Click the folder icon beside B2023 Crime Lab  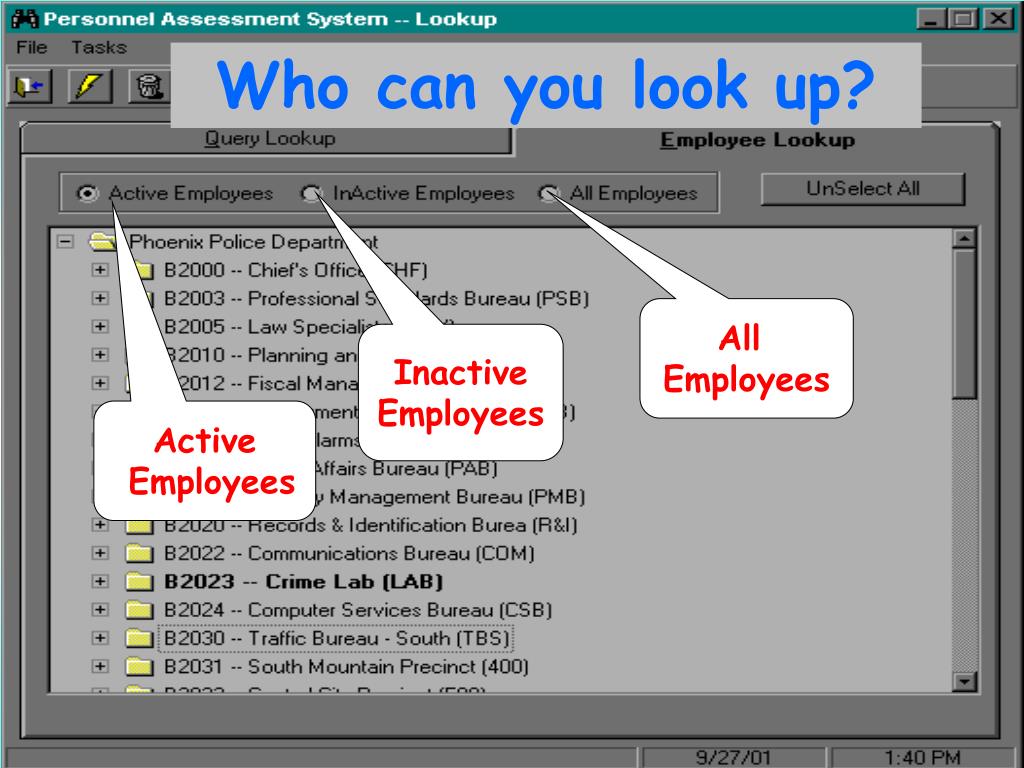[x=138, y=582]
